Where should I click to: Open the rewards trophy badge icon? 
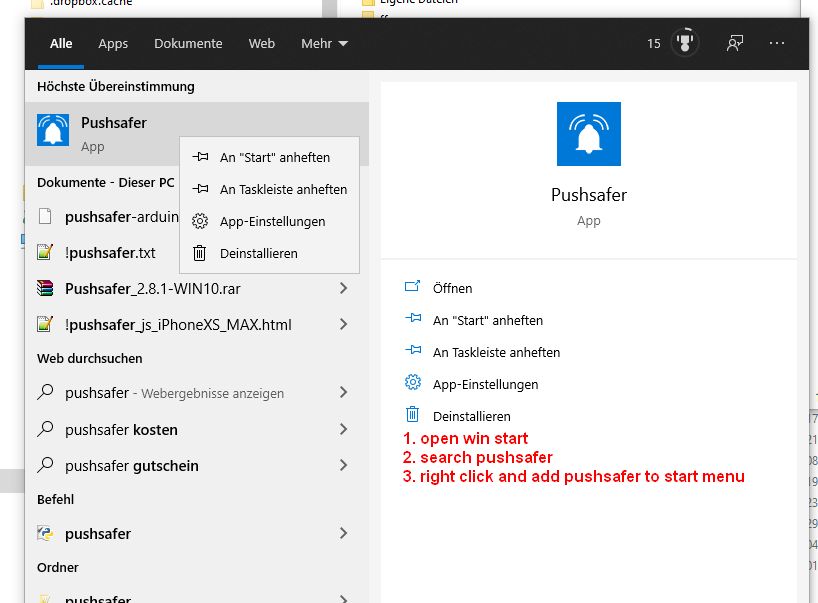click(684, 43)
